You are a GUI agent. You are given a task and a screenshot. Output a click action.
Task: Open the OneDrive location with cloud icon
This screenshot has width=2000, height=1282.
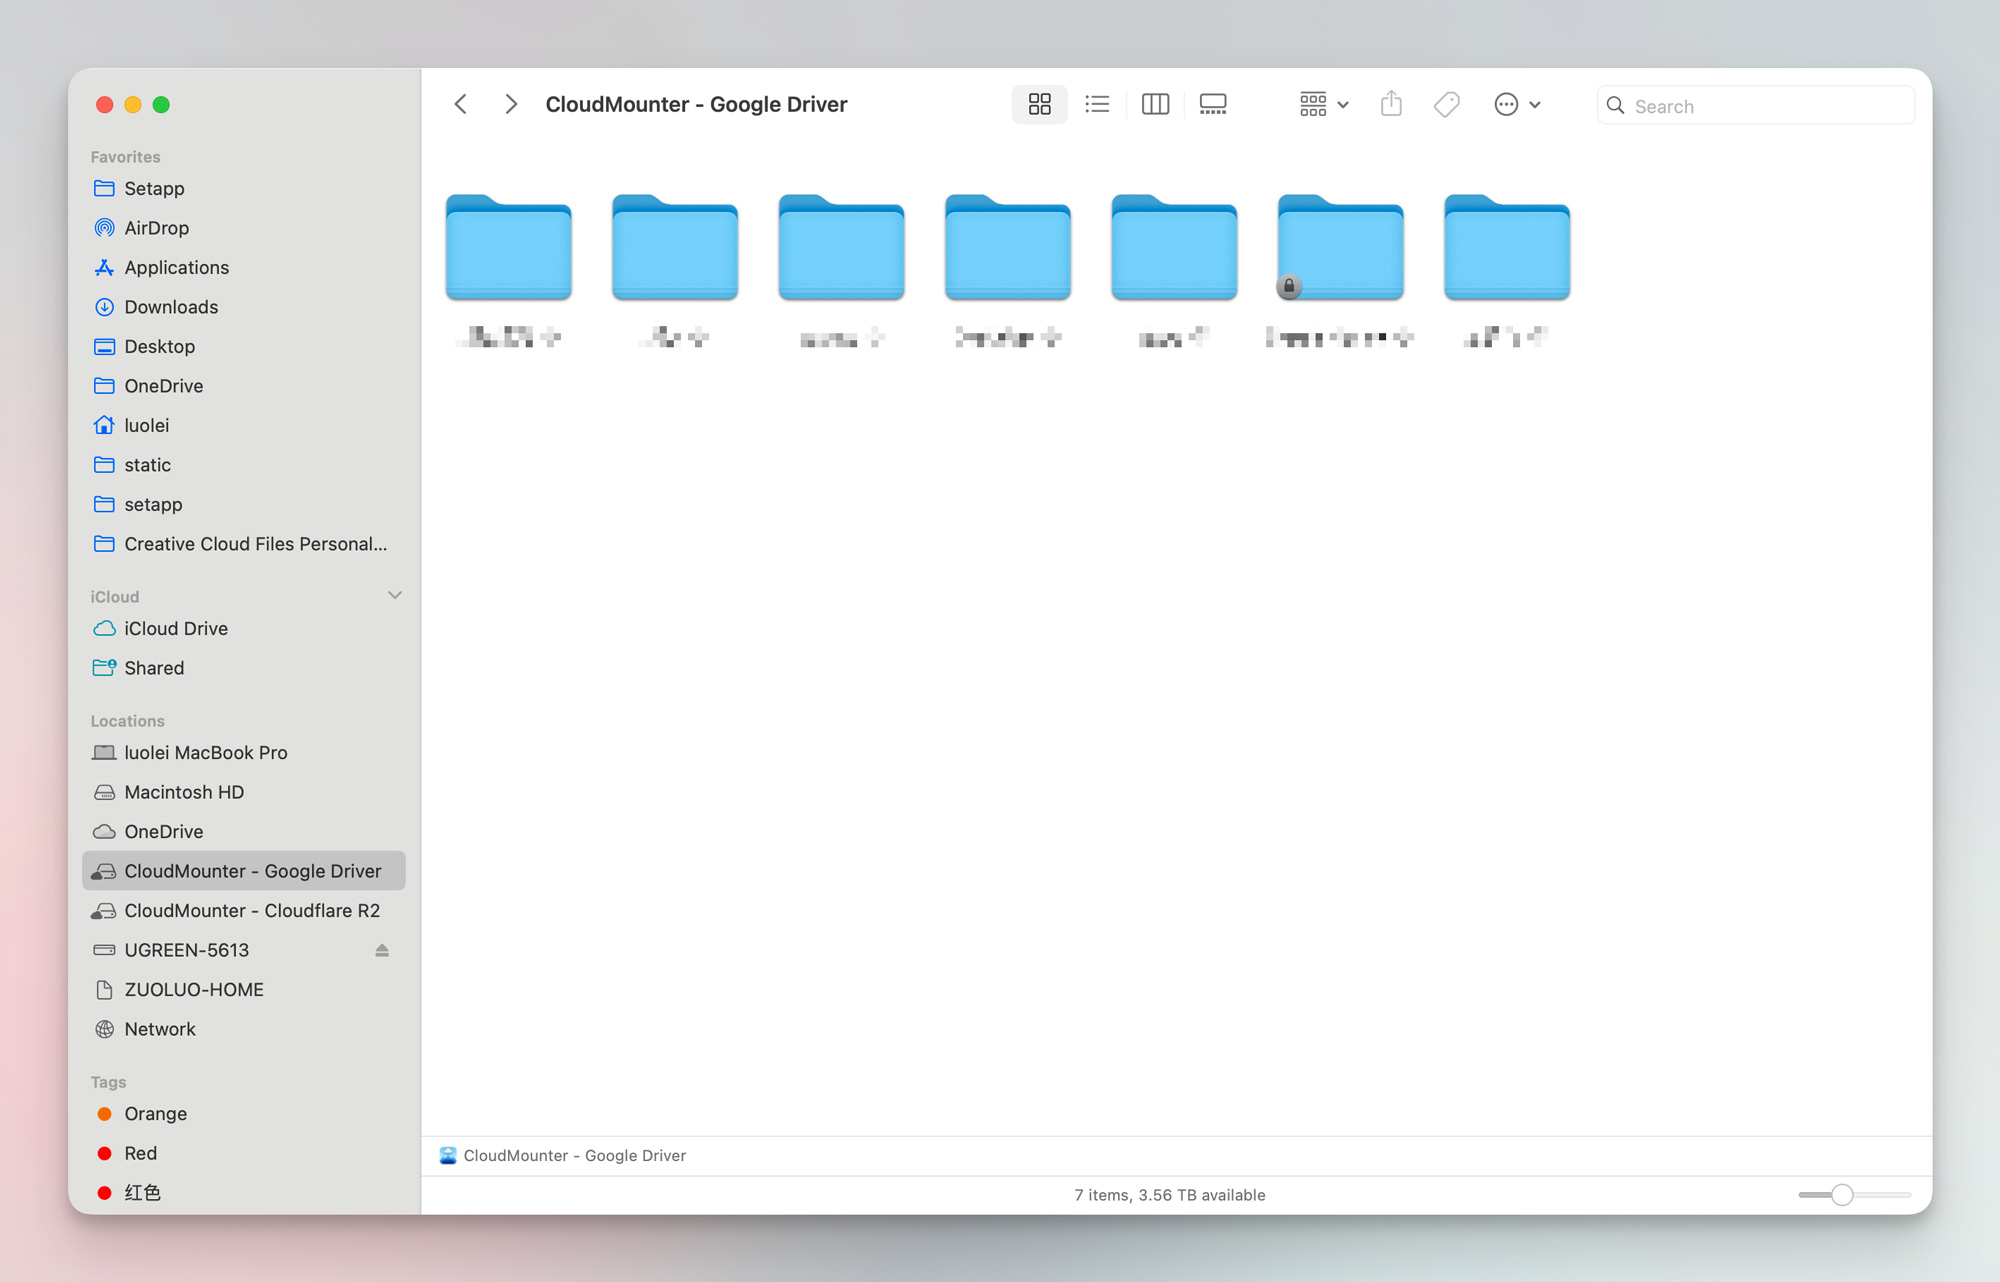tap(244, 831)
